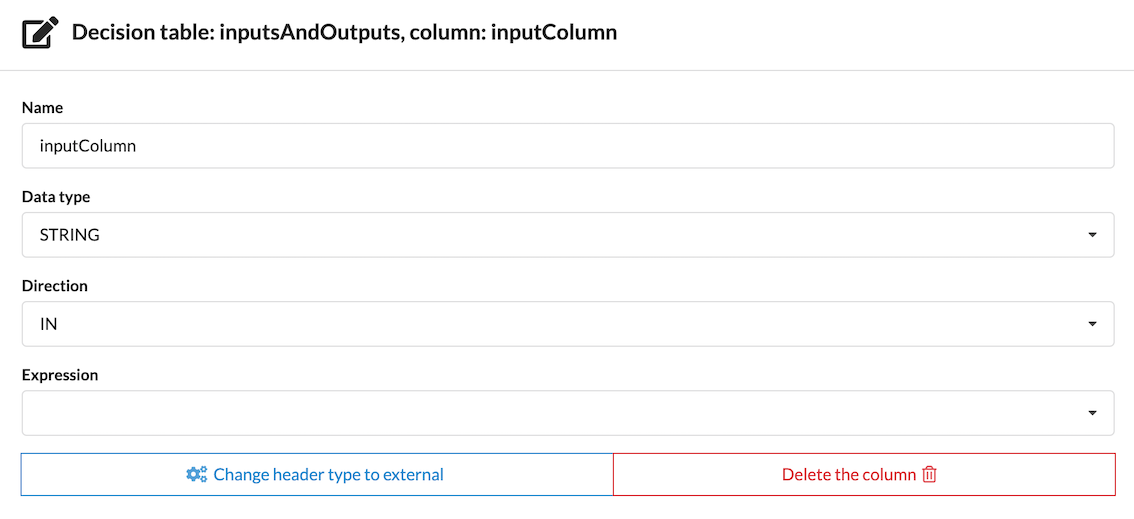Image resolution: width=1134 pixels, height=519 pixels.
Task: Click the Expression dropdown caret arrow
Action: (x=1092, y=413)
